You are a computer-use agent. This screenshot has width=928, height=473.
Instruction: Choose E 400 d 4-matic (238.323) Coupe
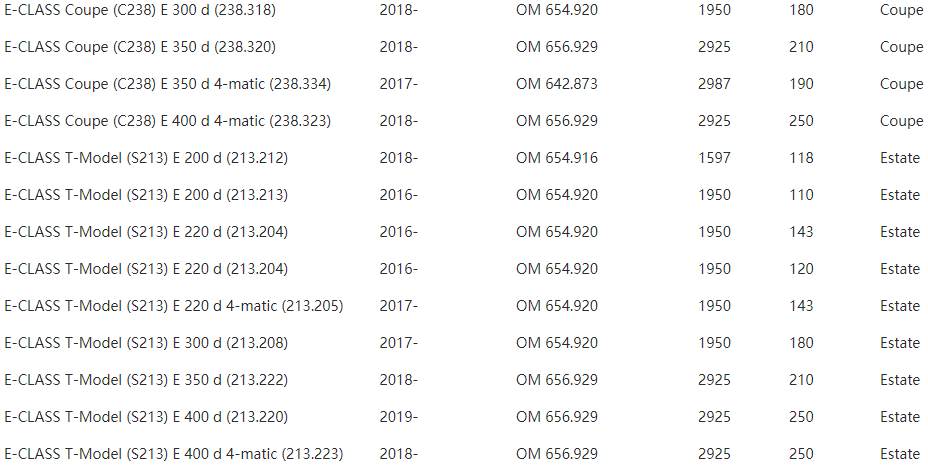(x=464, y=121)
